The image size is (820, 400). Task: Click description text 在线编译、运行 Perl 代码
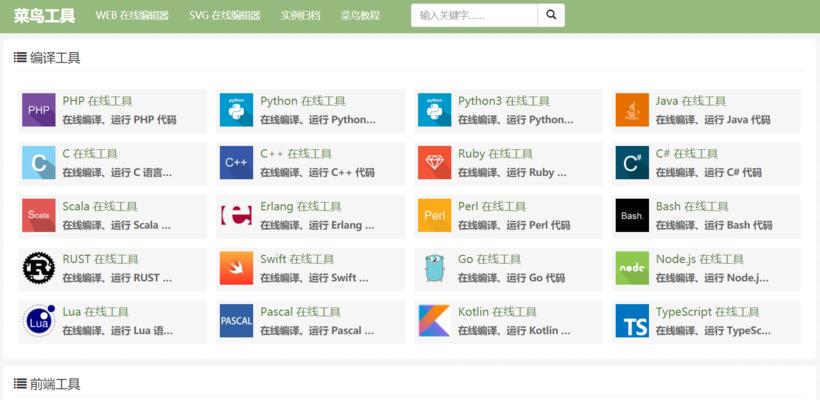(x=514, y=225)
